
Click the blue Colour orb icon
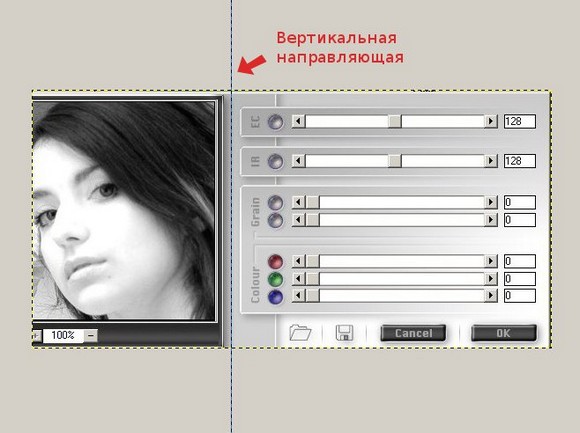pos(275,297)
